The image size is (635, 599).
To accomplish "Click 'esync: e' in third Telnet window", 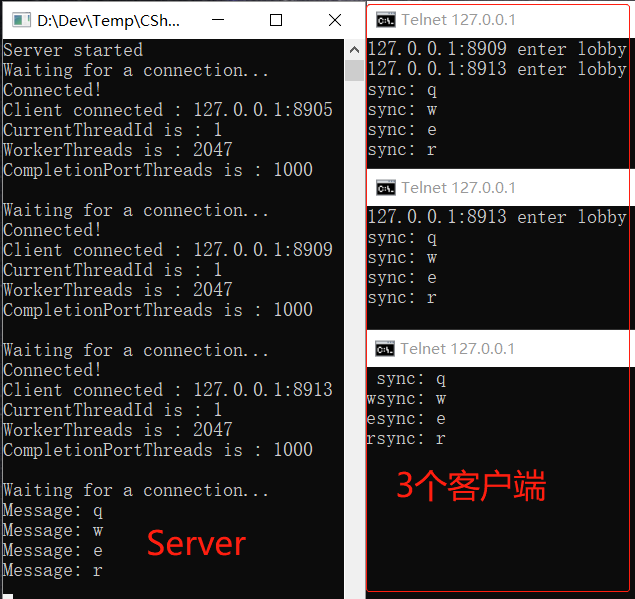I will point(406,419).
